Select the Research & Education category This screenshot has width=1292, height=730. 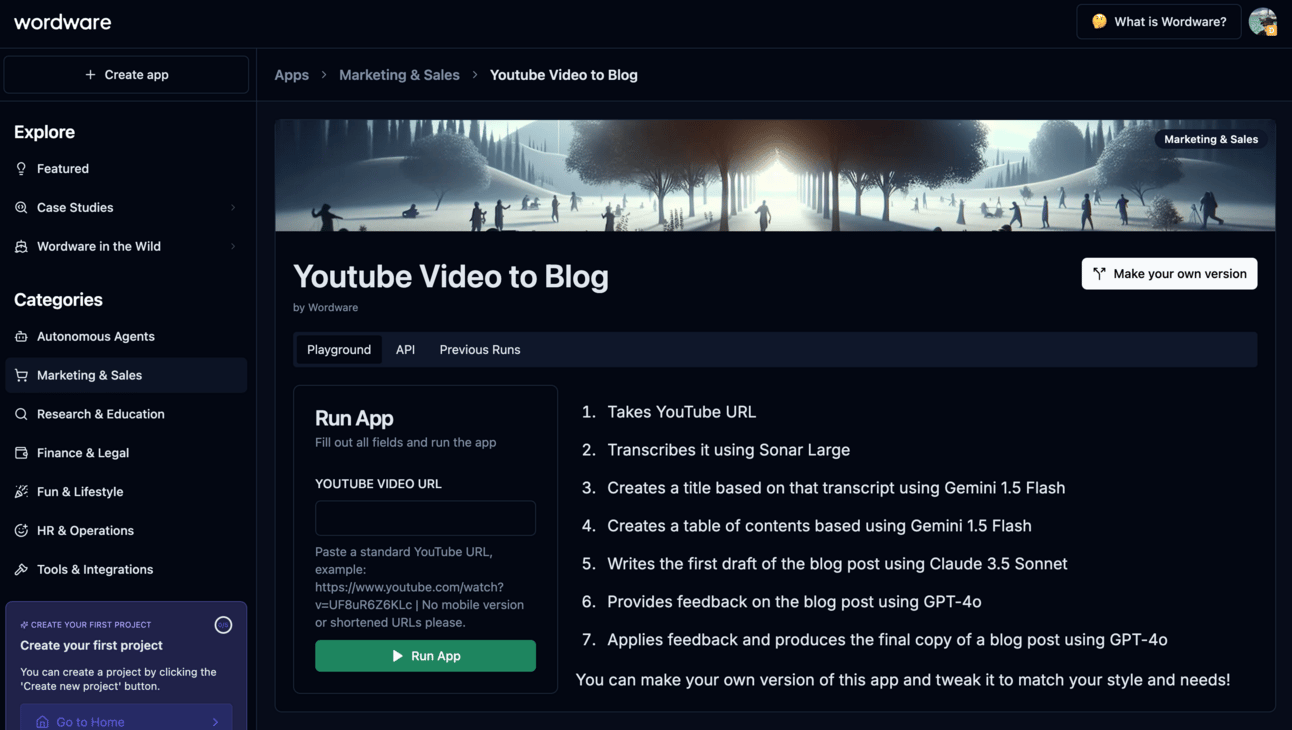126,414
